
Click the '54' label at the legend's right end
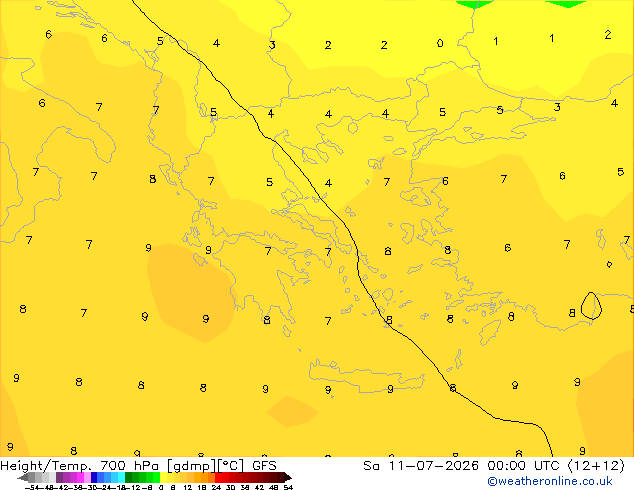[x=288, y=487]
